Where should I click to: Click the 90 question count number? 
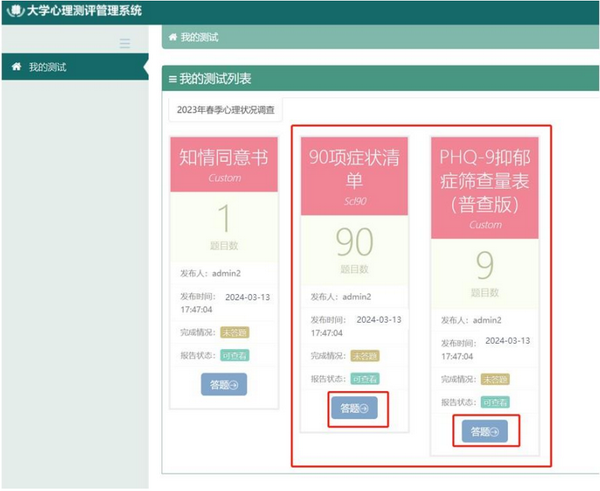coord(354,242)
